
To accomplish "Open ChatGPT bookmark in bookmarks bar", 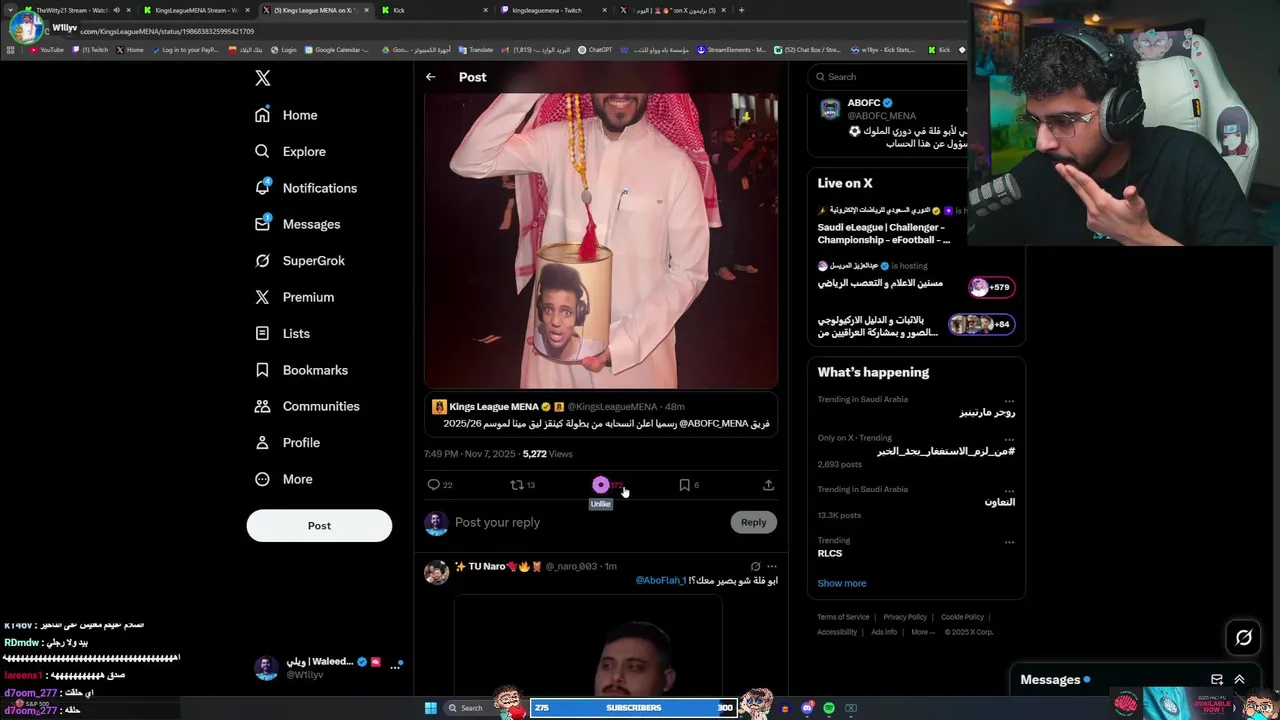I will pos(595,49).
